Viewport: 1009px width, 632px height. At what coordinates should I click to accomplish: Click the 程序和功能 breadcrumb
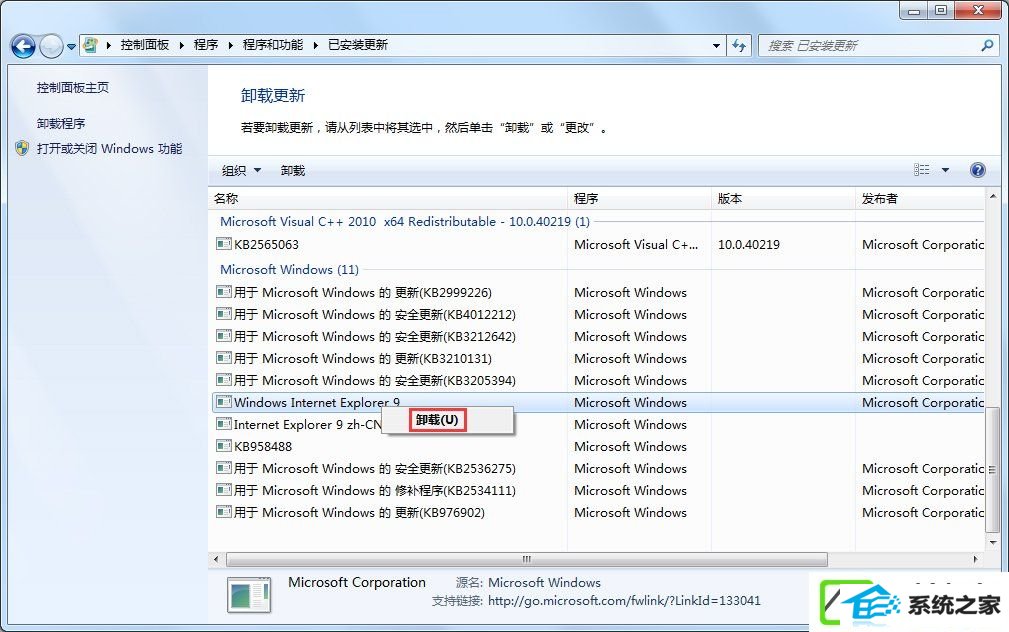click(273, 45)
